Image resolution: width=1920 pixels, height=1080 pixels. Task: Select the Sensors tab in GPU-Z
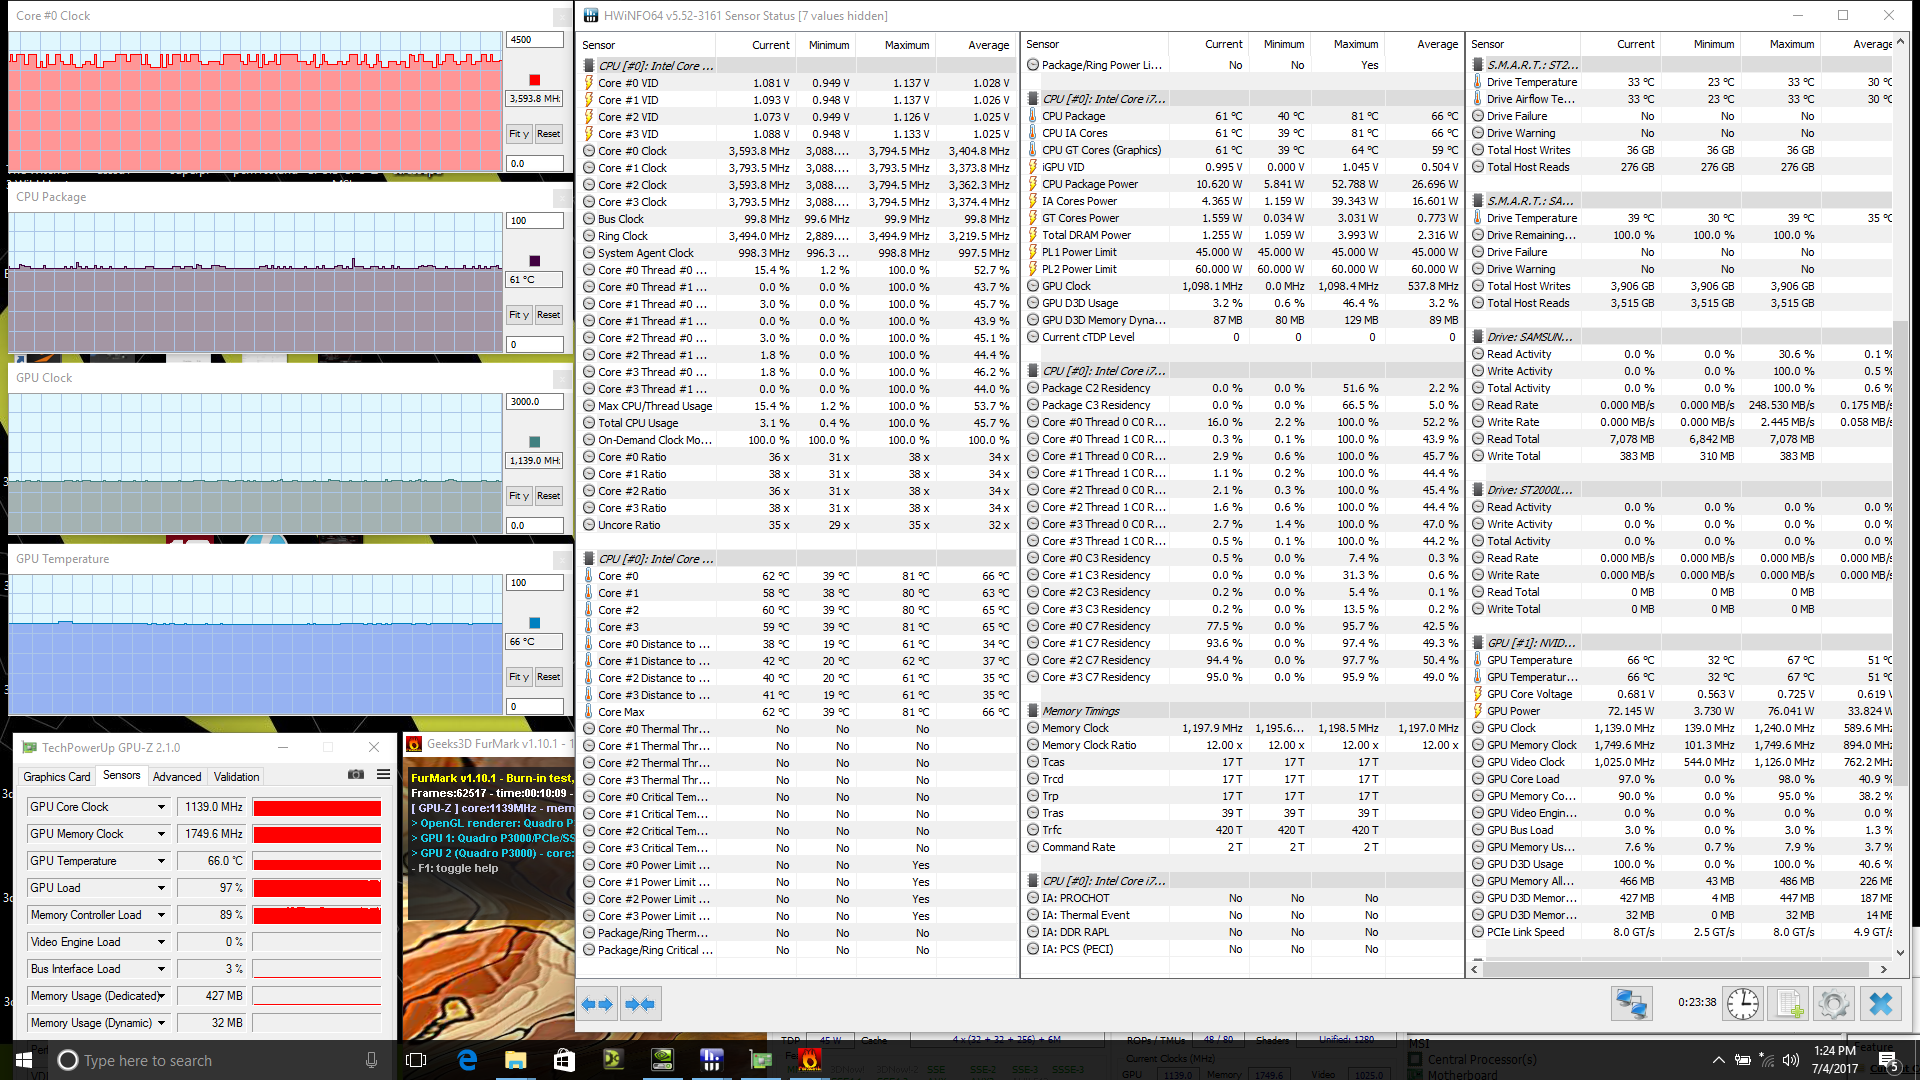122,776
